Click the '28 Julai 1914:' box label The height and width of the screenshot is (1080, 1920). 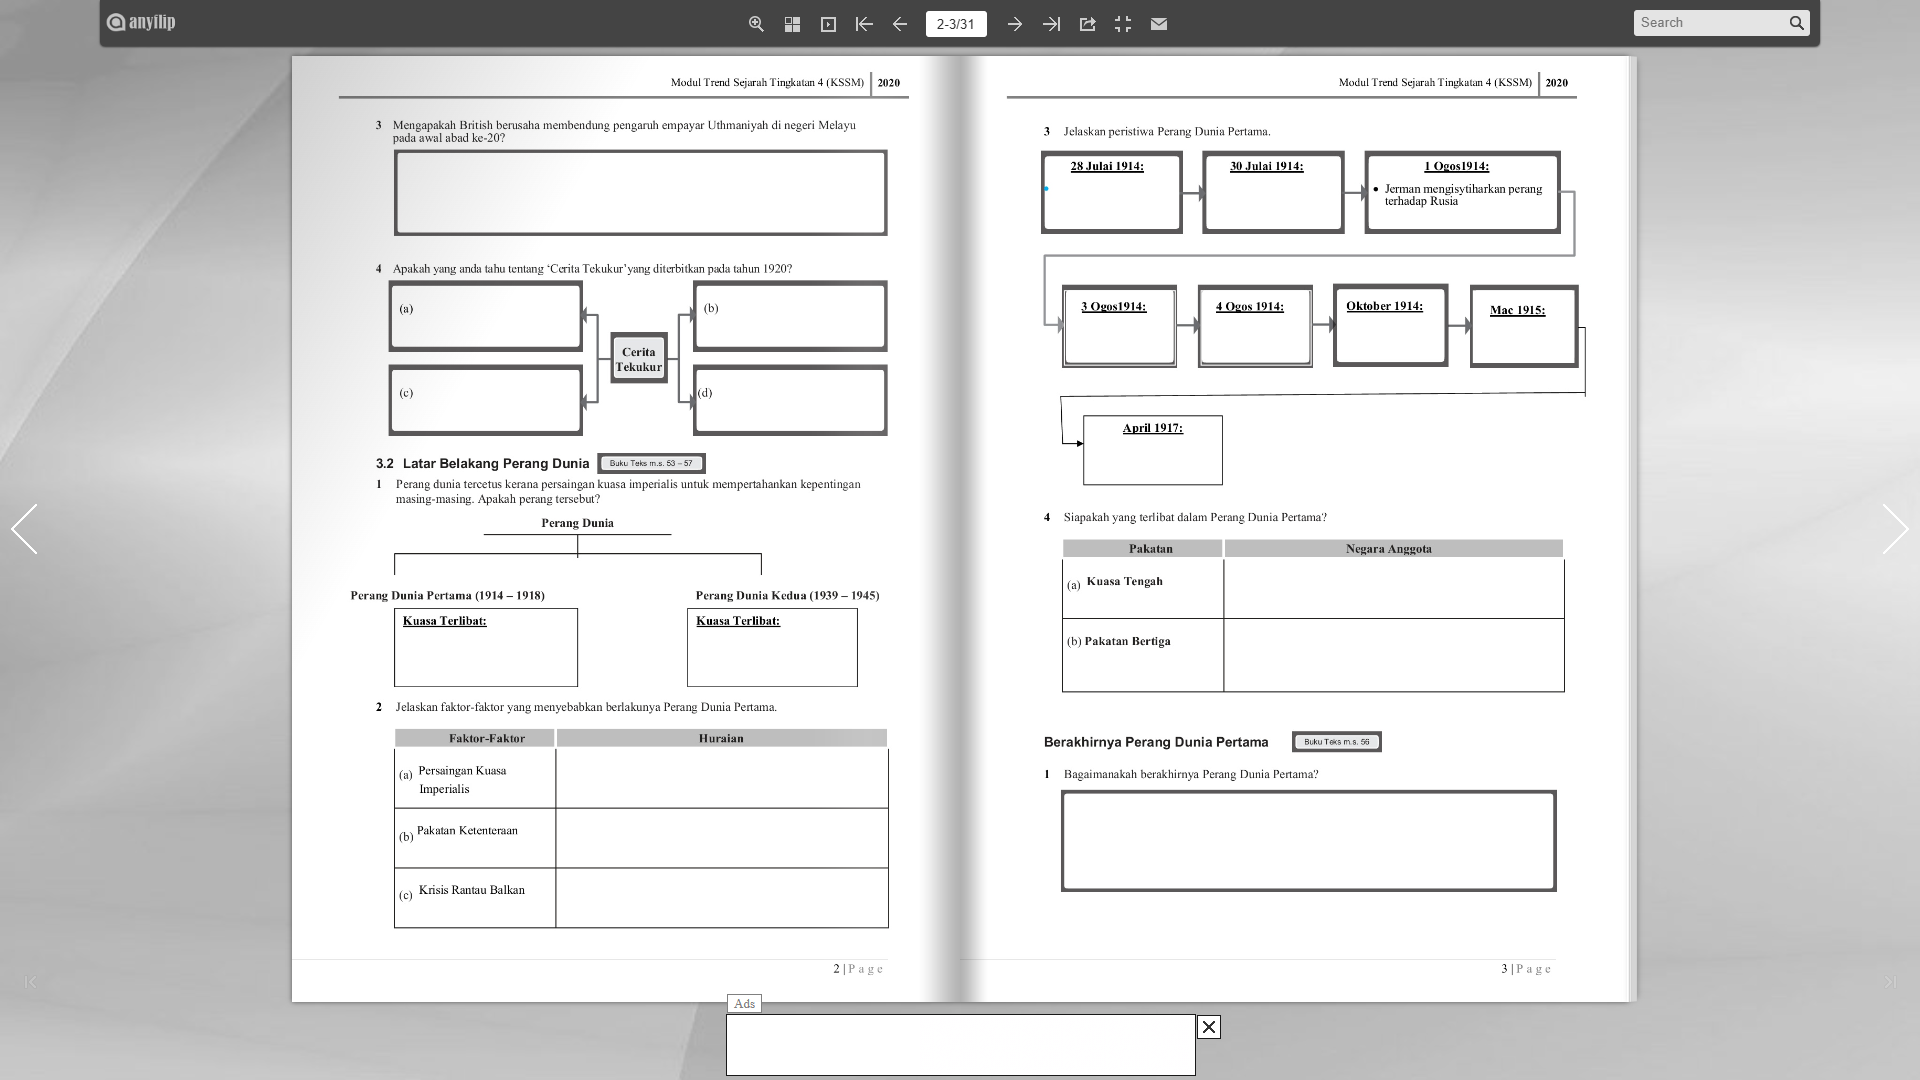(1107, 167)
